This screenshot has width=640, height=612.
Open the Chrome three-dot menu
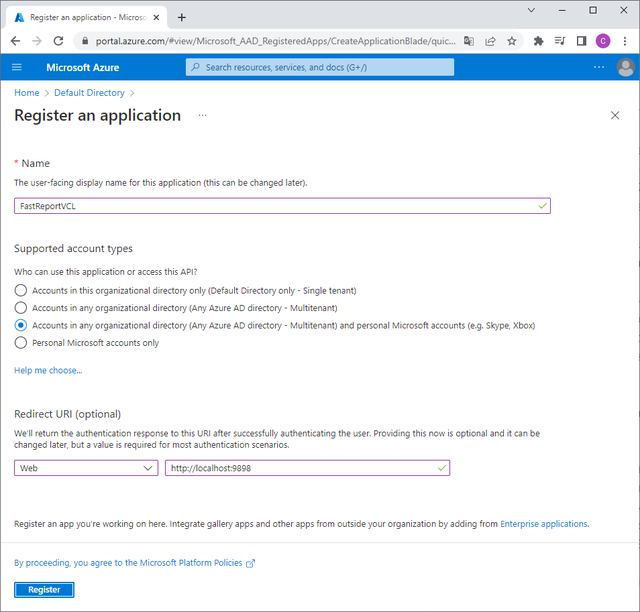625,41
